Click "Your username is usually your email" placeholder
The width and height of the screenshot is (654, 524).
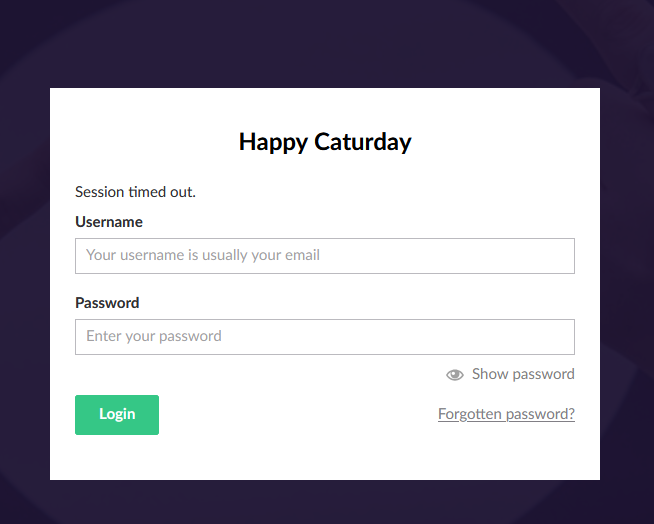pos(203,256)
